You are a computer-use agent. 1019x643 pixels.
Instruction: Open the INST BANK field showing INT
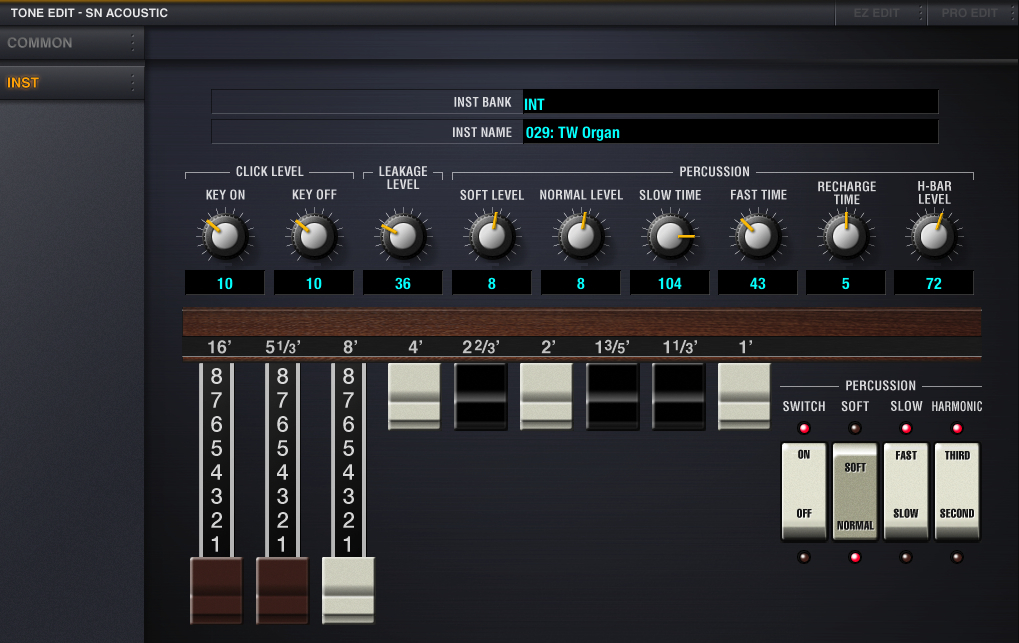[x=730, y=103]
